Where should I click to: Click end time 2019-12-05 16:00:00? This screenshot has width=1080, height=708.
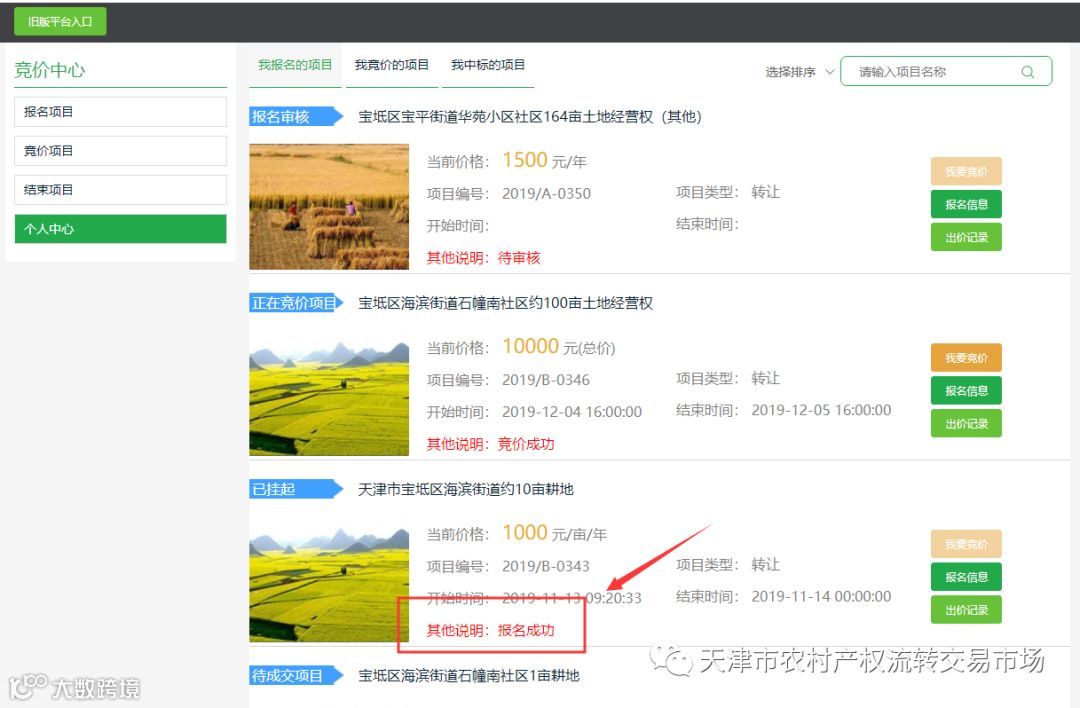click(x=821, y=410)
